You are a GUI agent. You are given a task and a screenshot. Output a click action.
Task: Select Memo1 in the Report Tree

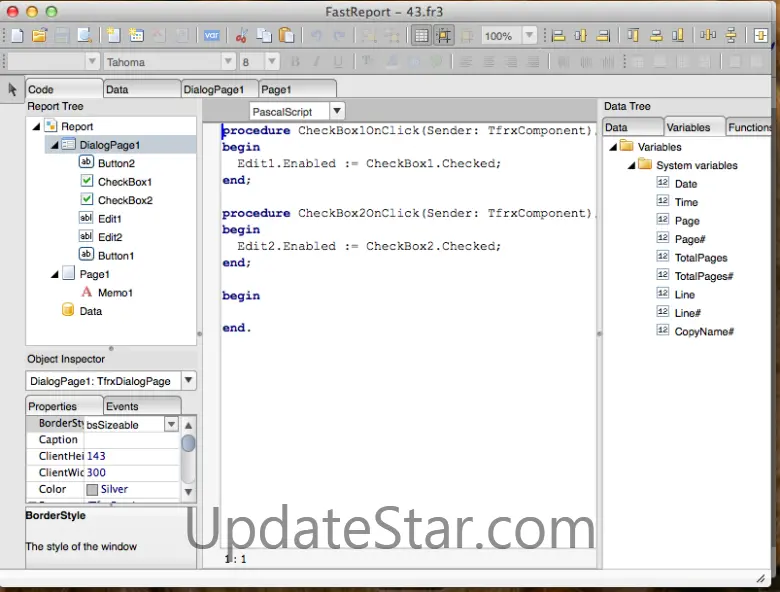115,293
